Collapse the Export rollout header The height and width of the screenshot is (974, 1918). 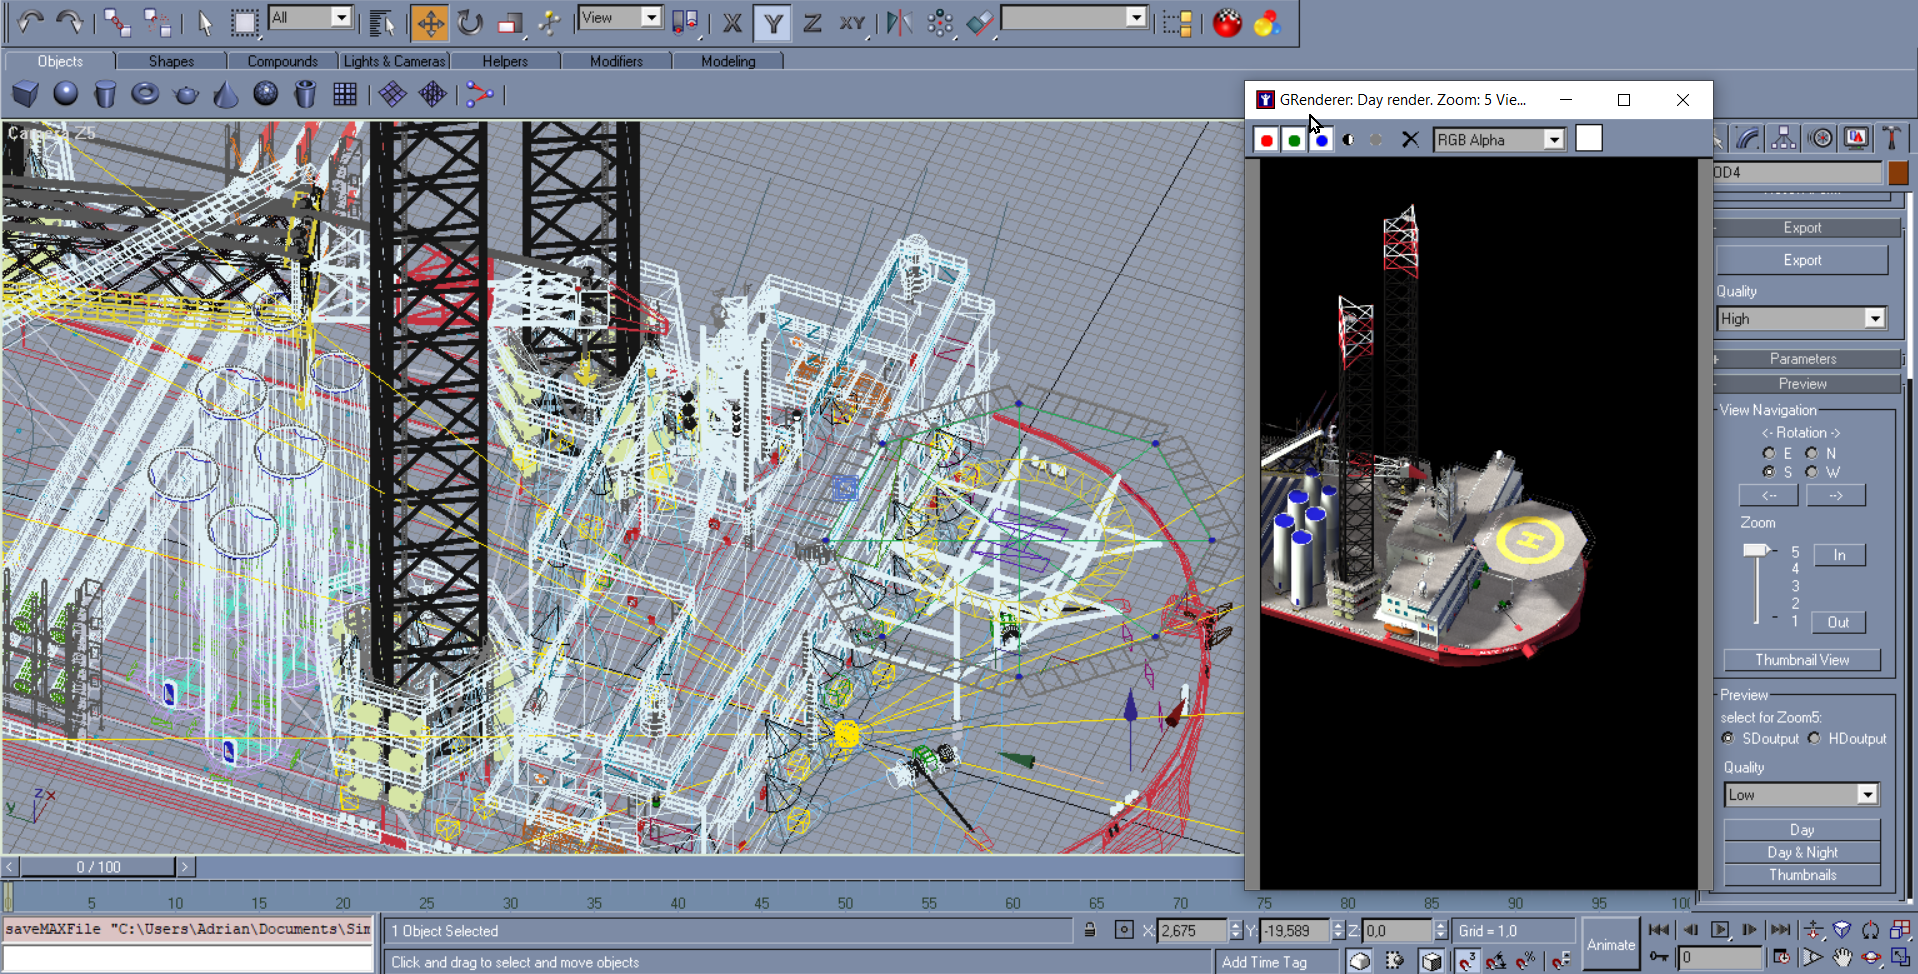[1802, 228]
